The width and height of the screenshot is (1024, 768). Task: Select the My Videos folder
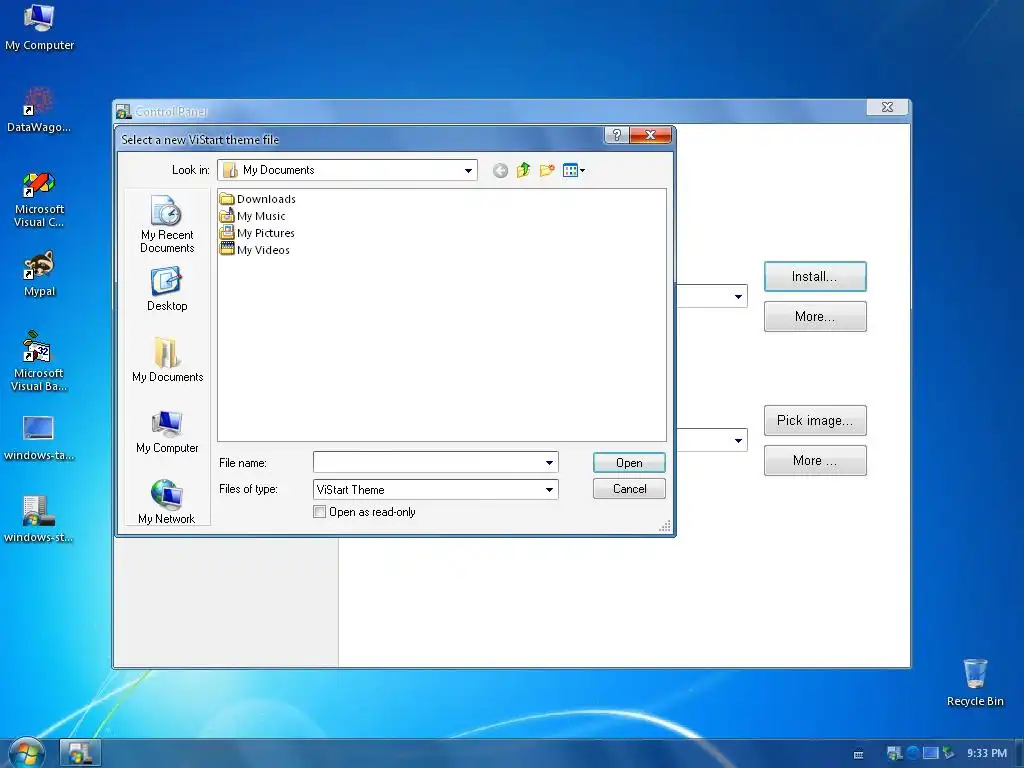point(255,249)
